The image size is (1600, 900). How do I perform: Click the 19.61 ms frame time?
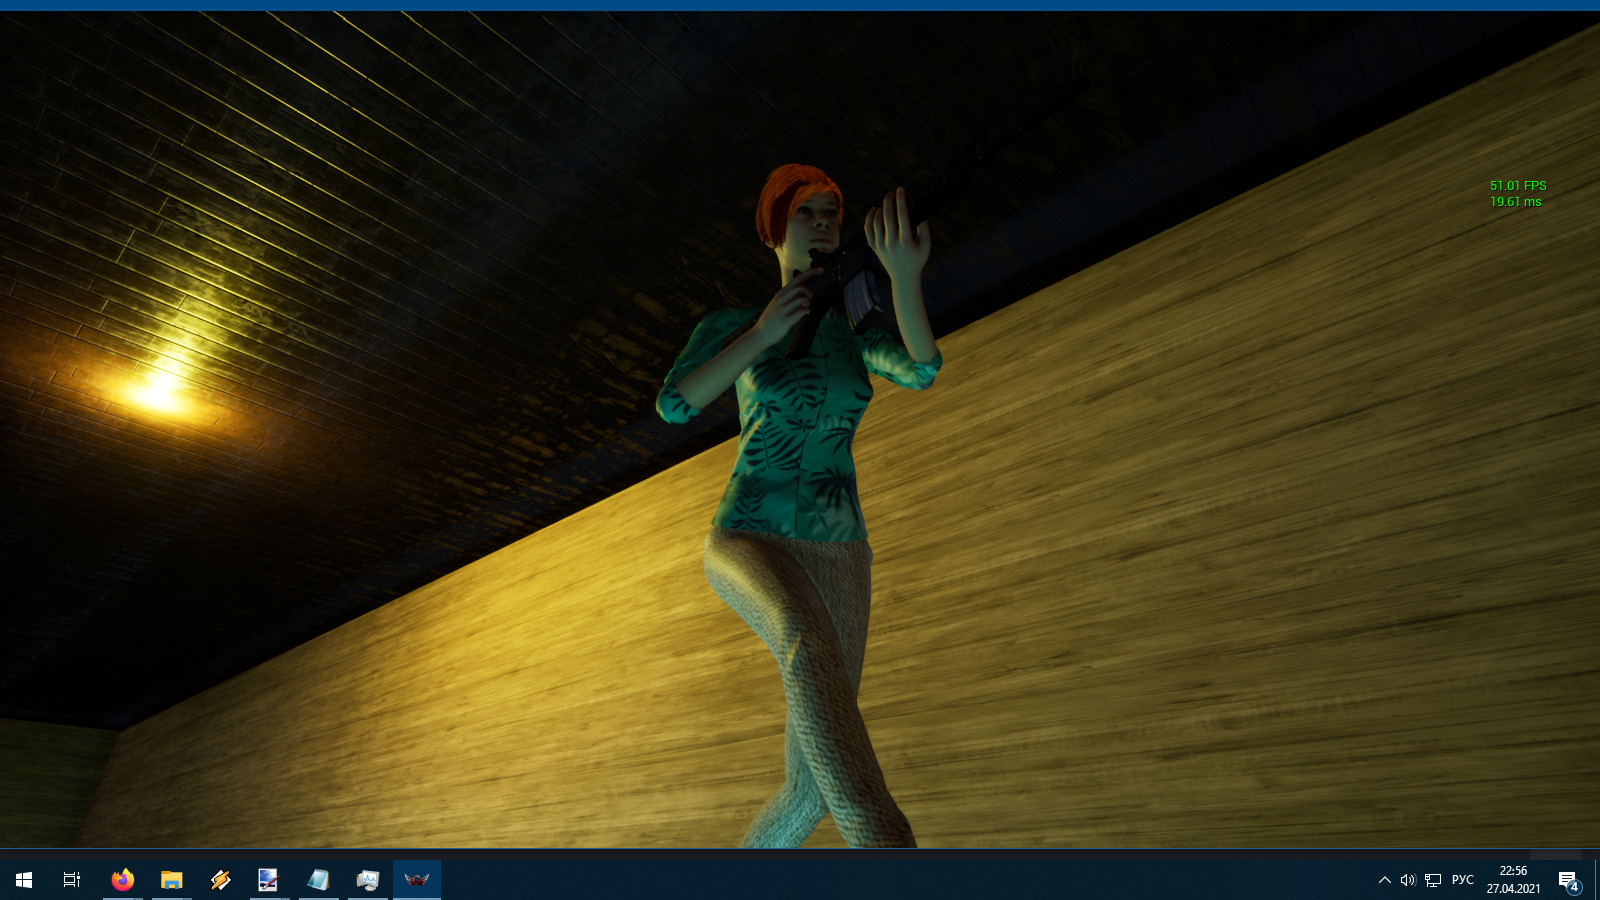pyautogui.click(x=1516, y=202)
